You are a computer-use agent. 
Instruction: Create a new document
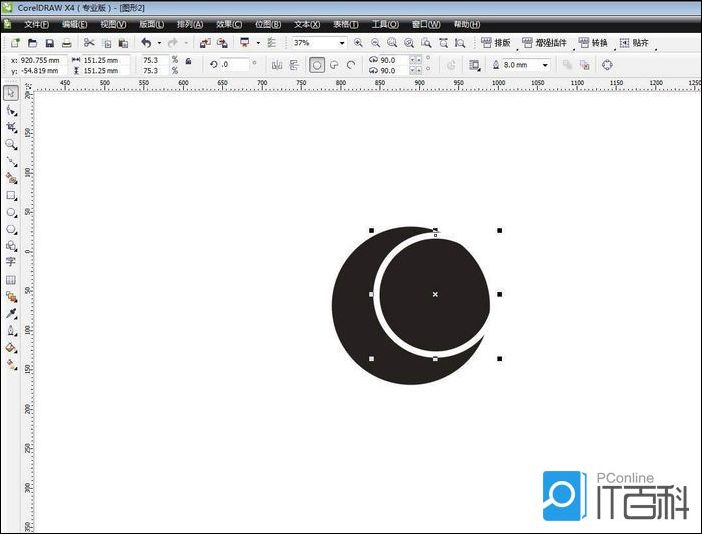tap(15, 43)
